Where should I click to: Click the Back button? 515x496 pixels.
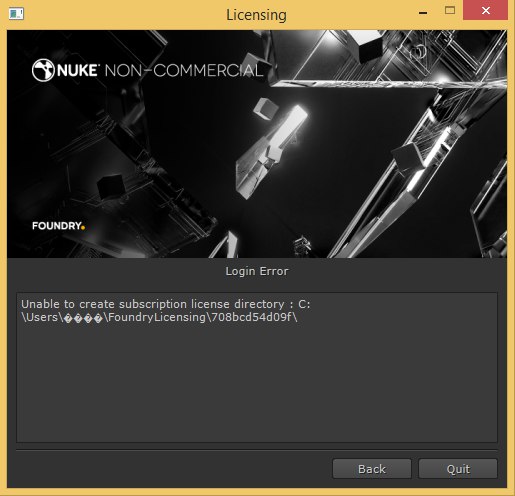point(372,469)
